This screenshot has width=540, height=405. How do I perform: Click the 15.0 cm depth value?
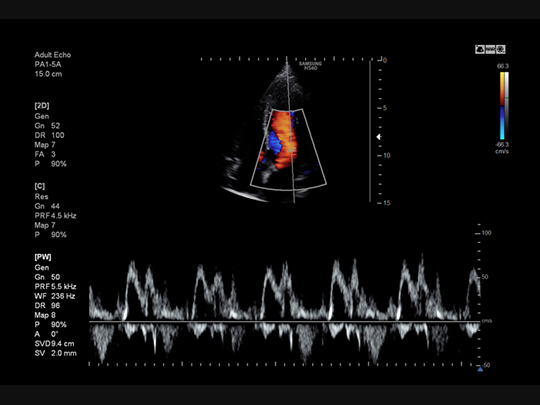coord(48,74)
